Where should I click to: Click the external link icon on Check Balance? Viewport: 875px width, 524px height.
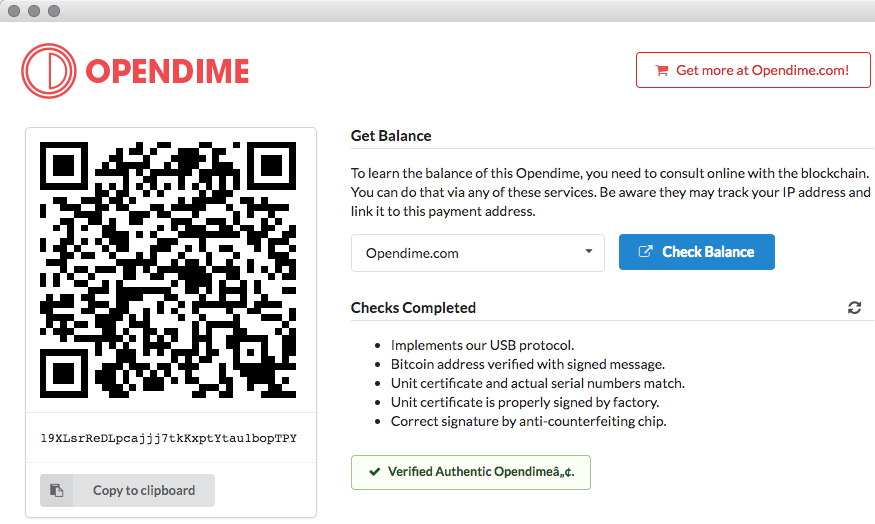645,252
